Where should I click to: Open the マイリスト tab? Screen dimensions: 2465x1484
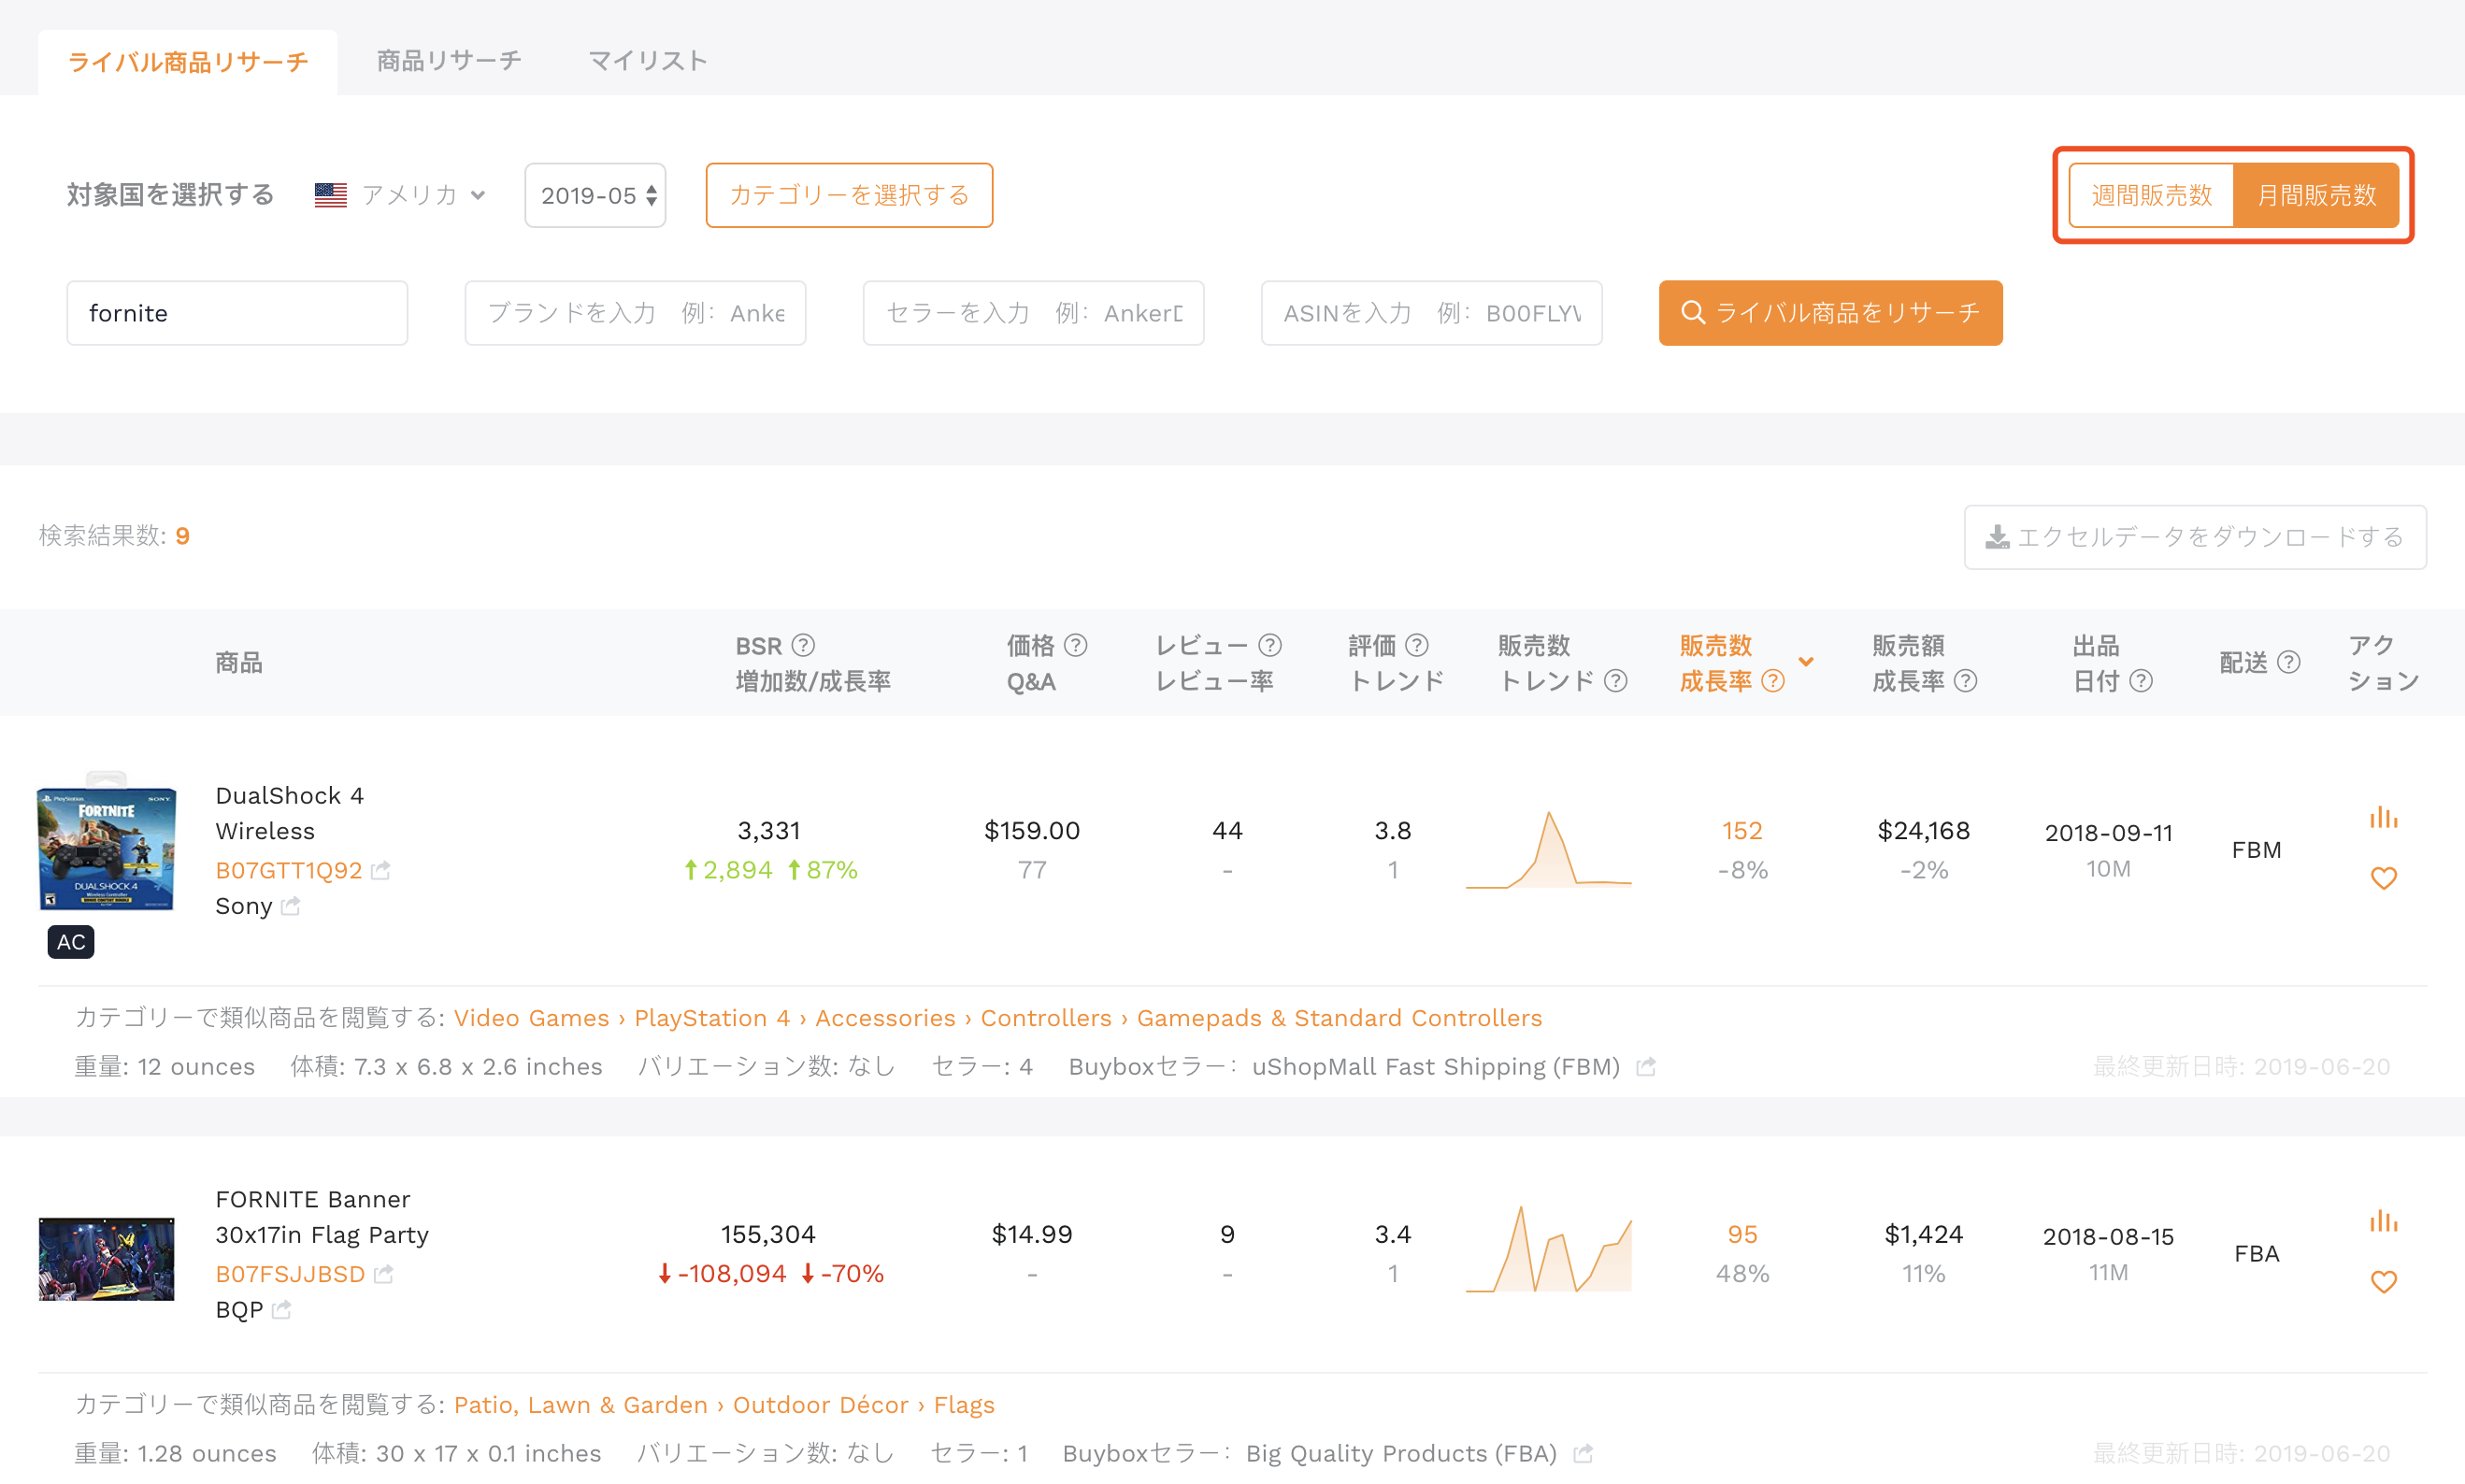pyautogui.click(x=647, y=61)
